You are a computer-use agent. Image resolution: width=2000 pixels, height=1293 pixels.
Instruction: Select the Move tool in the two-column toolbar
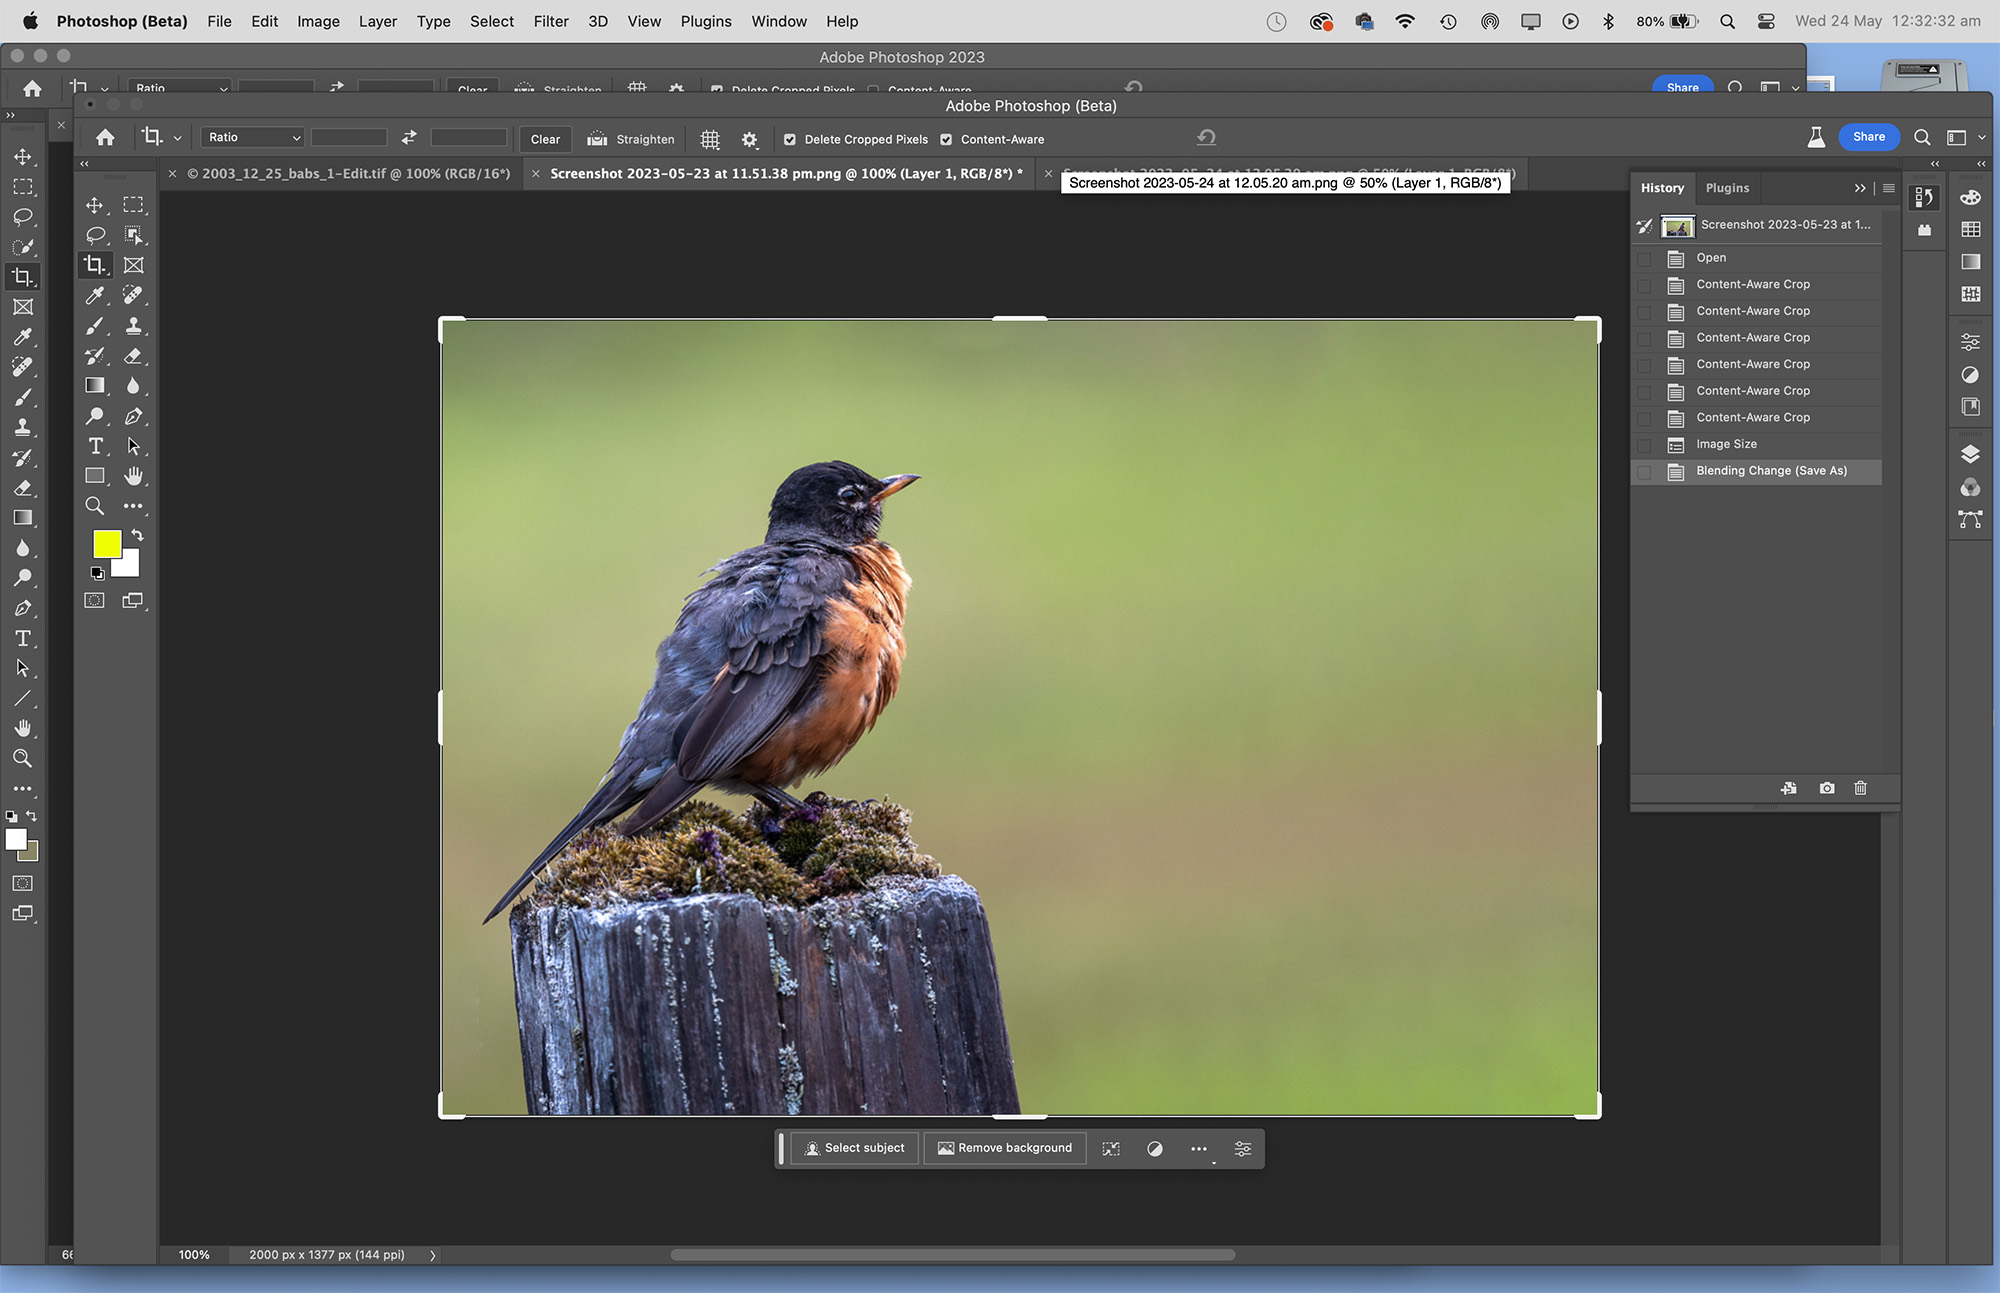[x=95, y=205]
